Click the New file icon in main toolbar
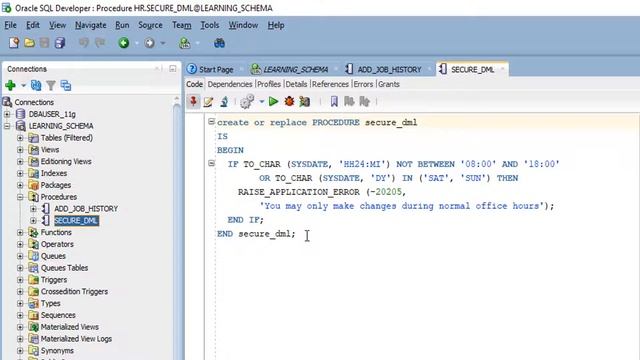 click(14, 42)
